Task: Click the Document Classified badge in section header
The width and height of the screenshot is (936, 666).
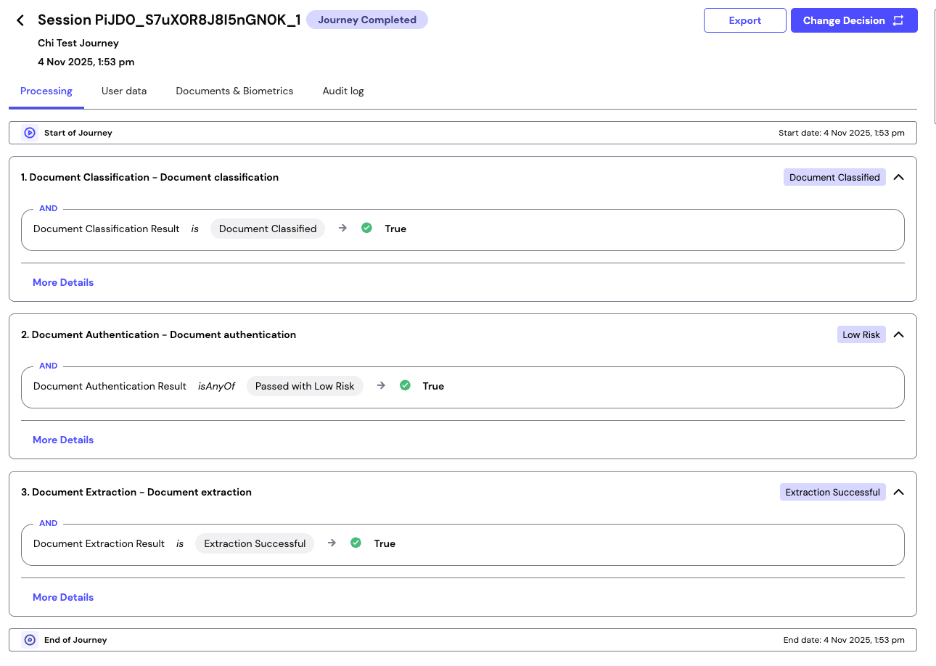Action: tap(835, 177)
